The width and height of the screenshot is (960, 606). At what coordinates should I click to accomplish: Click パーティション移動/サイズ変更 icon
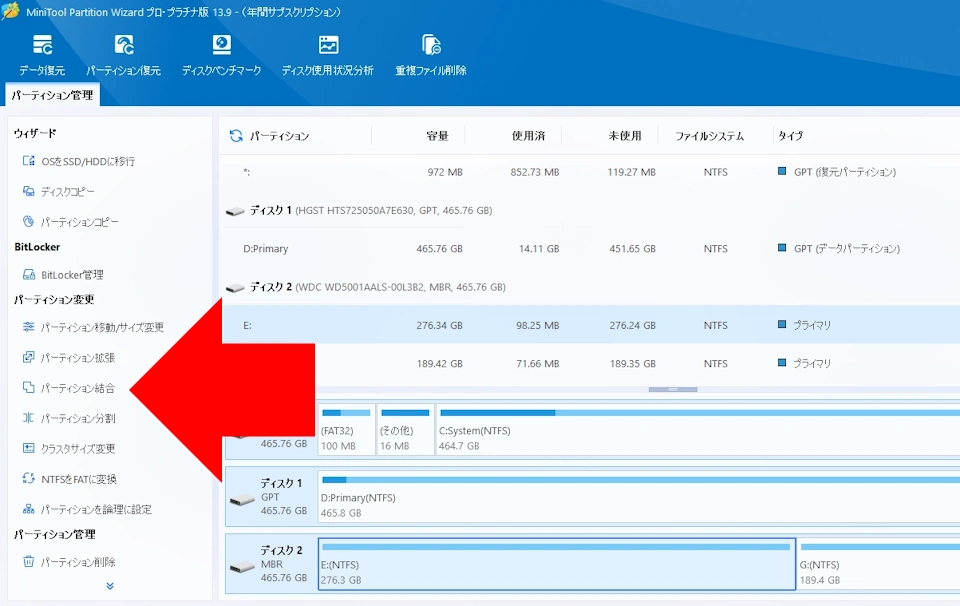click(x=28, y=327)
